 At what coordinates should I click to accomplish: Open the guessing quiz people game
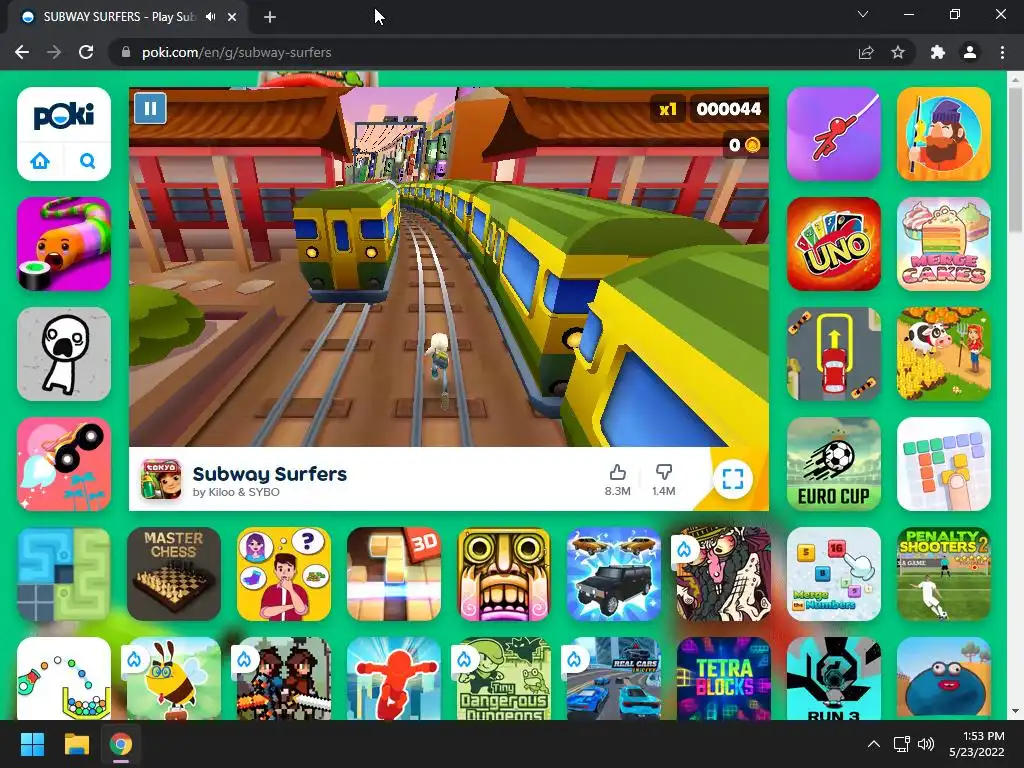click(283, 574)
